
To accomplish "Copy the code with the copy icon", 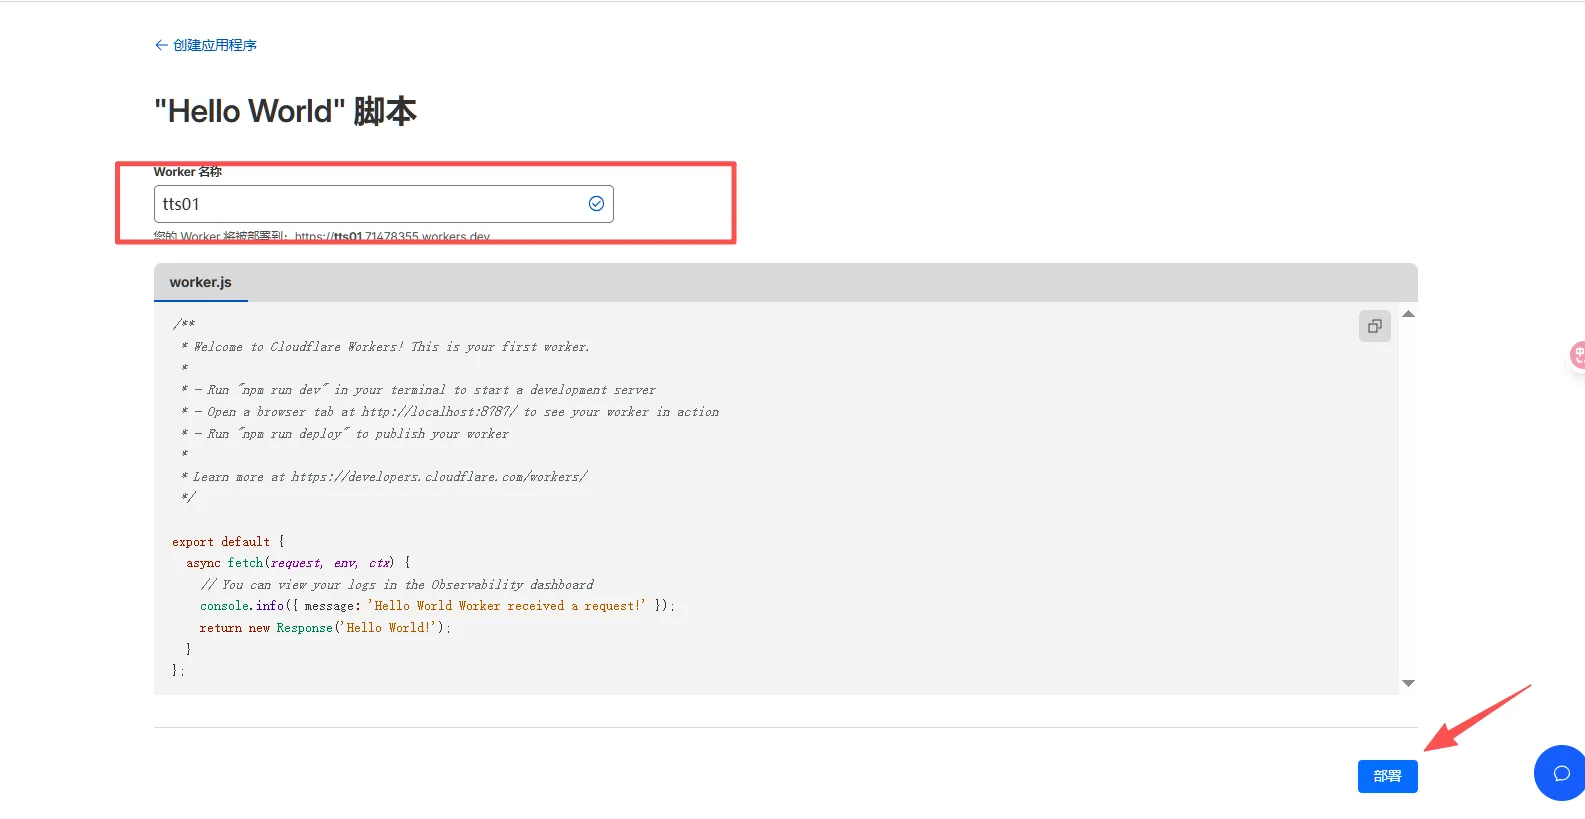I will pos(1374,326).
